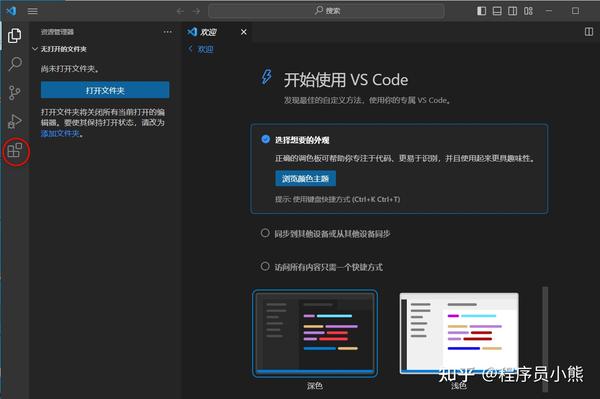Click the split editor right icon
Screen dimensions: 600x399
pyautogui.click(x=589, y=32)
